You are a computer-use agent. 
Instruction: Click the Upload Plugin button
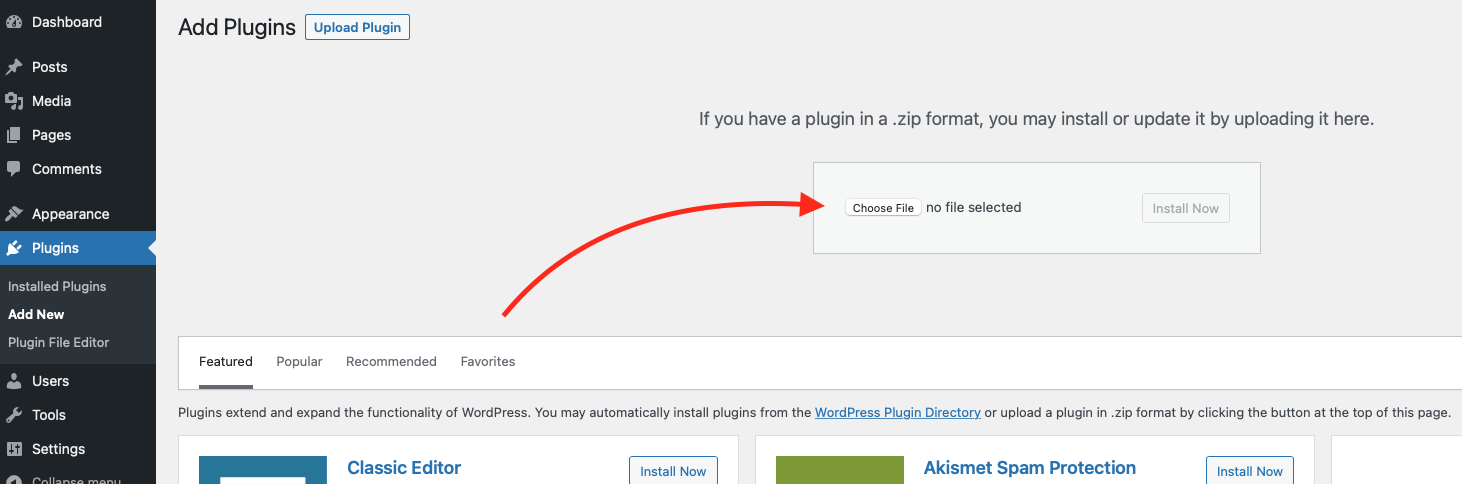coord(357,27)
